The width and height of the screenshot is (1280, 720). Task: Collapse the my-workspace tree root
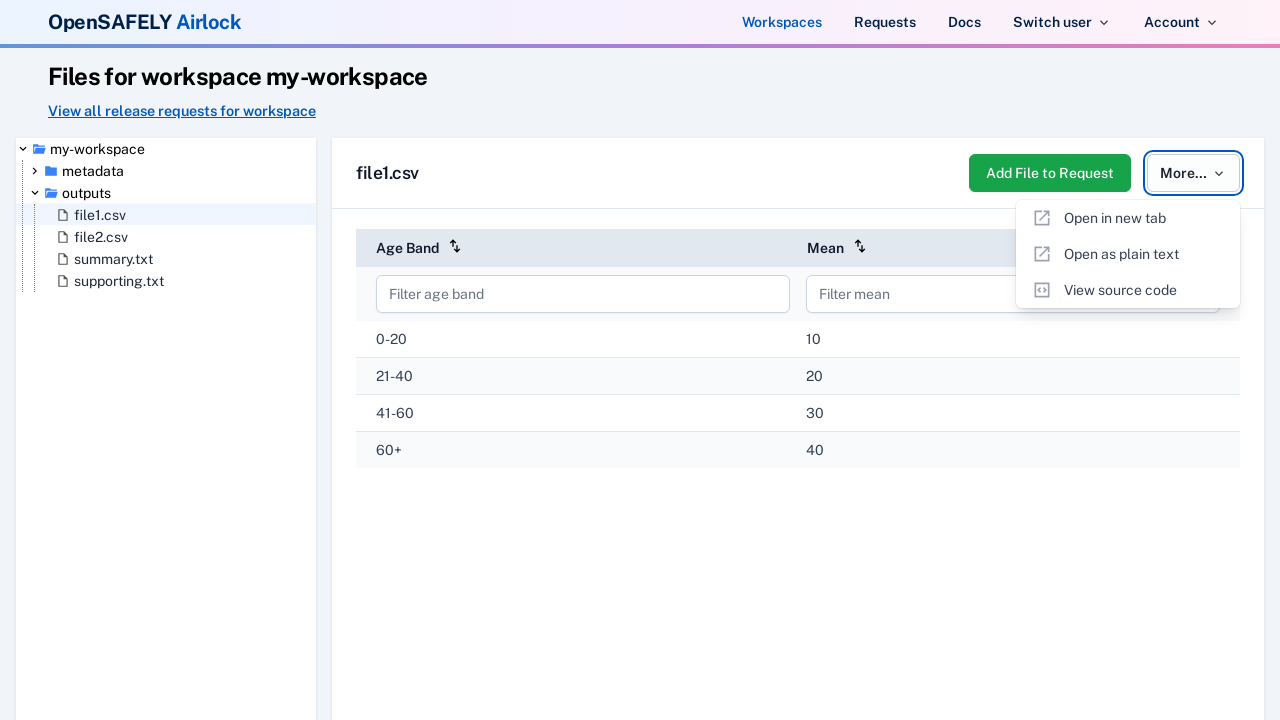tap(22, 149)
